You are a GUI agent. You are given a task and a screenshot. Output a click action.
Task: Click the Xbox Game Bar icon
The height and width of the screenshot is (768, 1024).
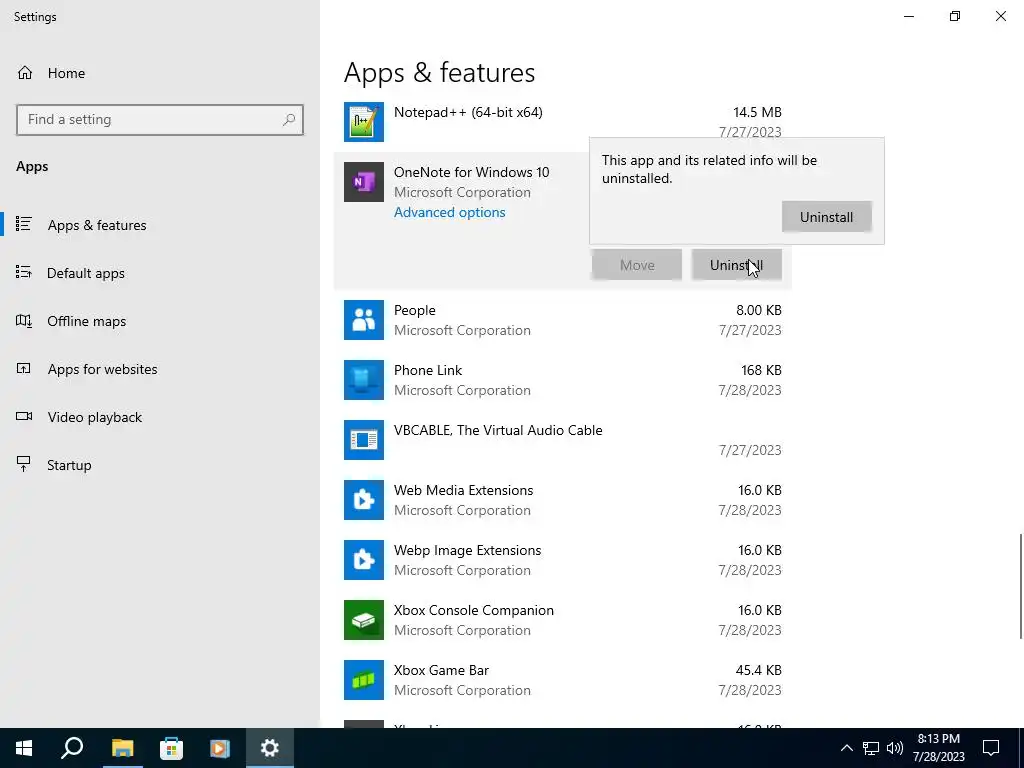click(364, 680)
